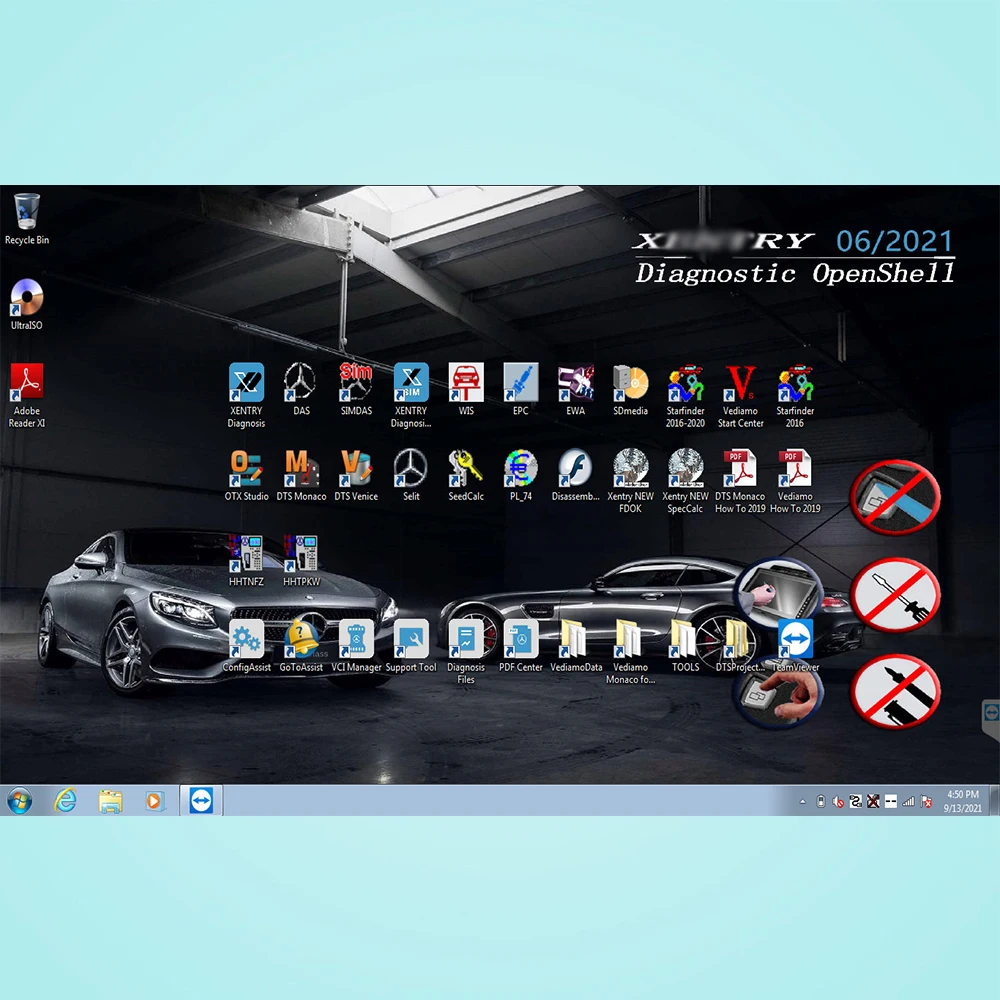1000x1000 pixels.
Task: Launch VCI Manager
Action: click(x=356, y=645)
